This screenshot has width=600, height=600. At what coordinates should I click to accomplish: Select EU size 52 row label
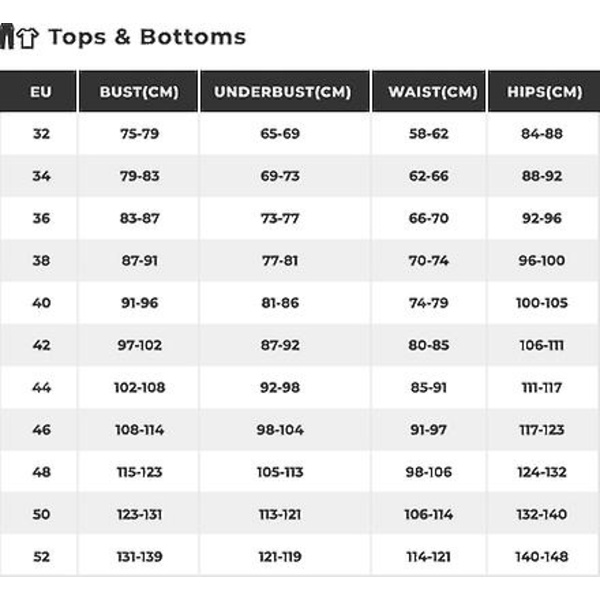tap(40, 556)
